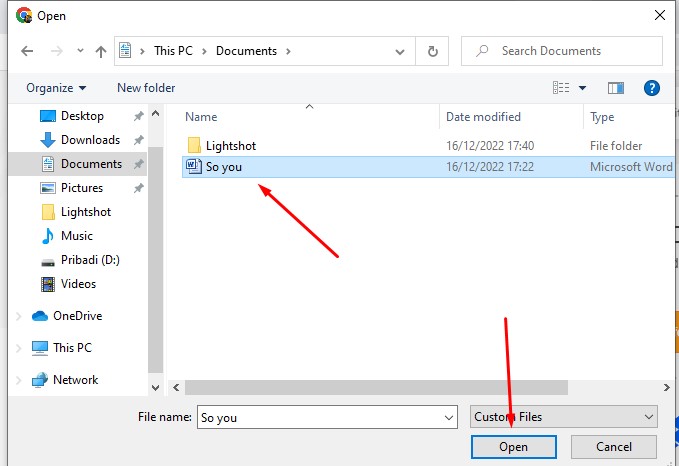
Task: Click the Music note icon
Action: pos(48,236)
